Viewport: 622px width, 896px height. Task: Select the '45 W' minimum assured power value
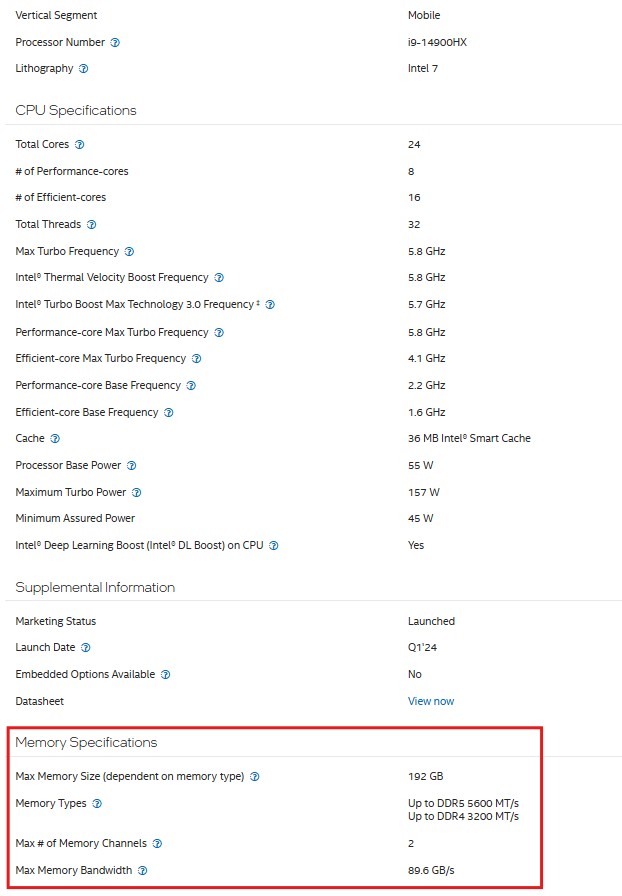pyautogui.click(x=421, y=518)
